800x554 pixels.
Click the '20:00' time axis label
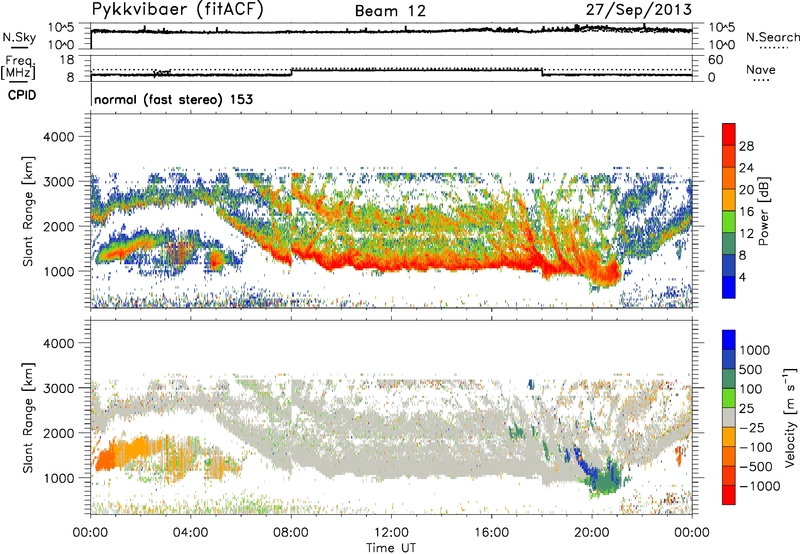click(592, 533)
